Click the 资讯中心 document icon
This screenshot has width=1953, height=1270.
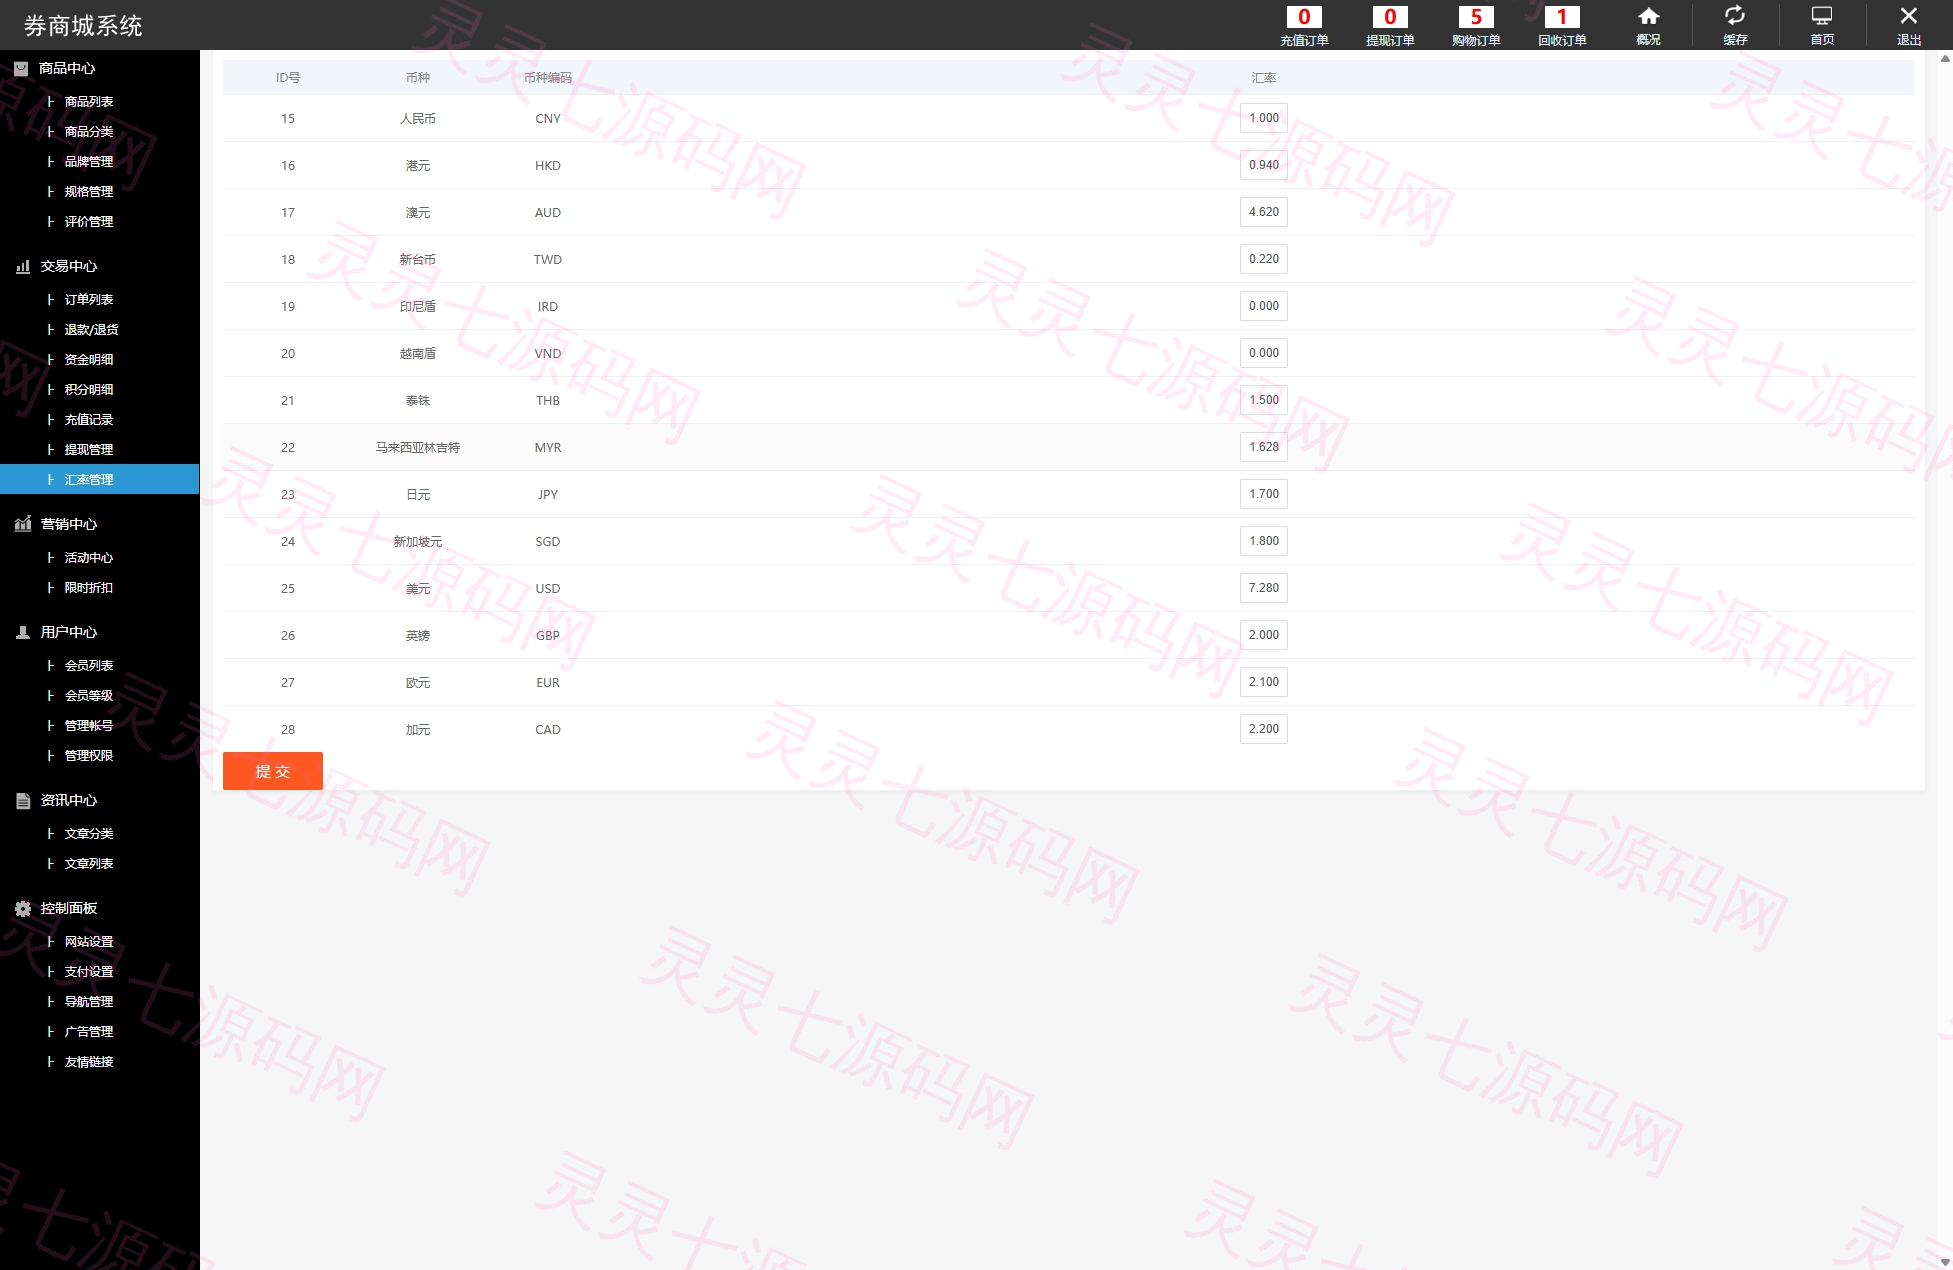(x=23, y=800)
